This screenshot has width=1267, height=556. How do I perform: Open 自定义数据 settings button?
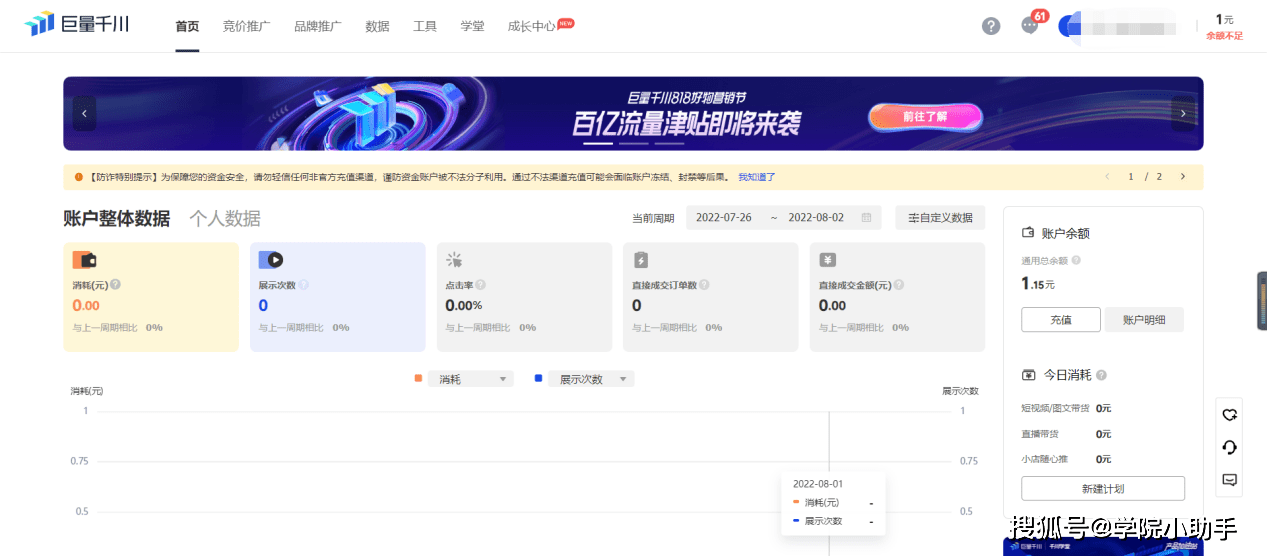(940, 217)
